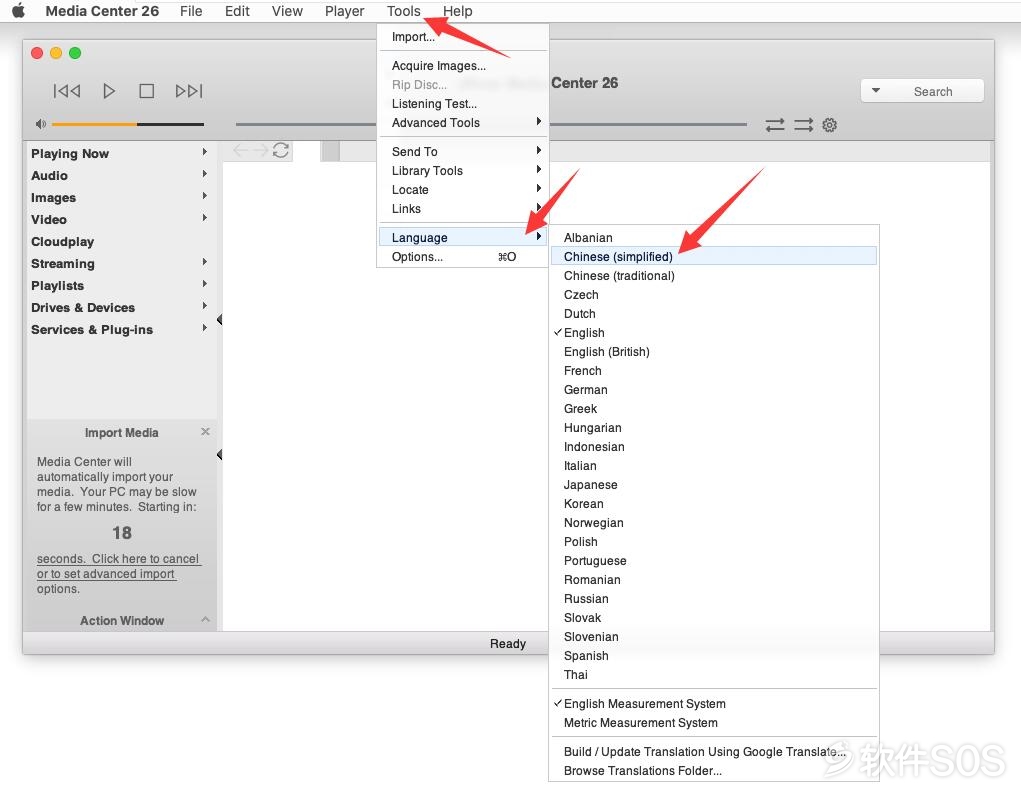Mute volume via speaker icon

40,124
